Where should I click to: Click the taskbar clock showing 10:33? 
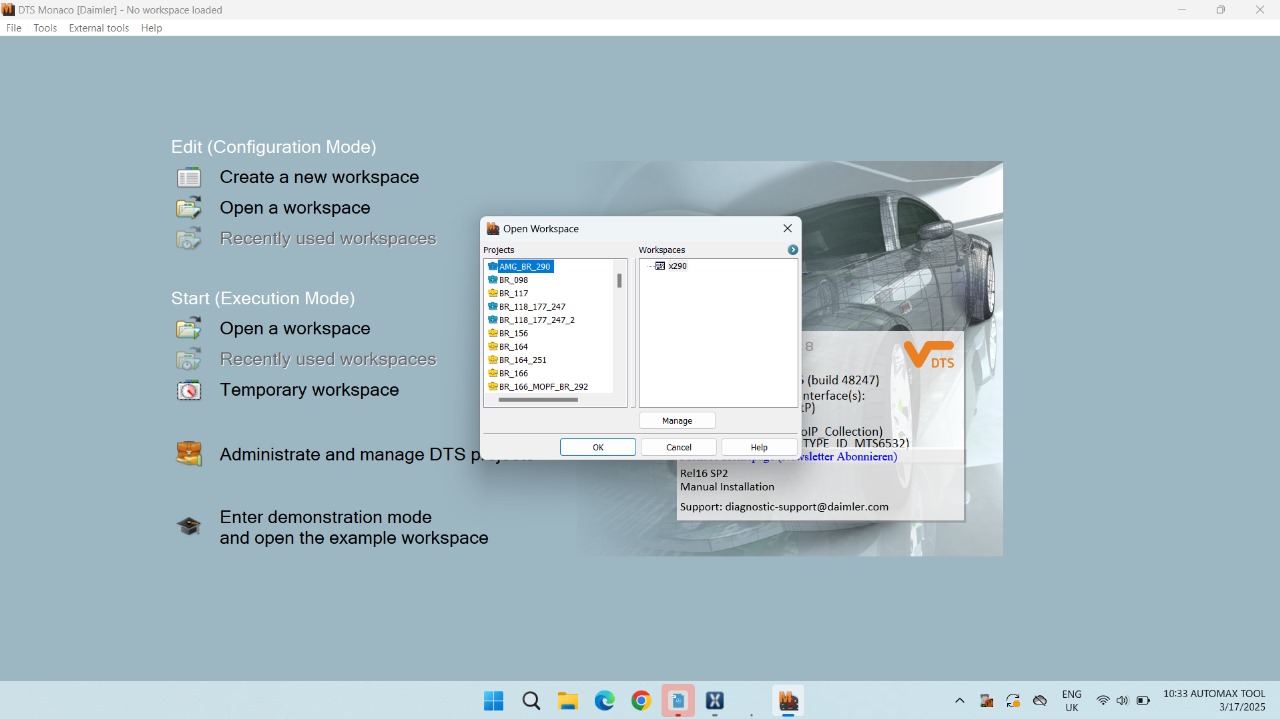point(1214,701)
